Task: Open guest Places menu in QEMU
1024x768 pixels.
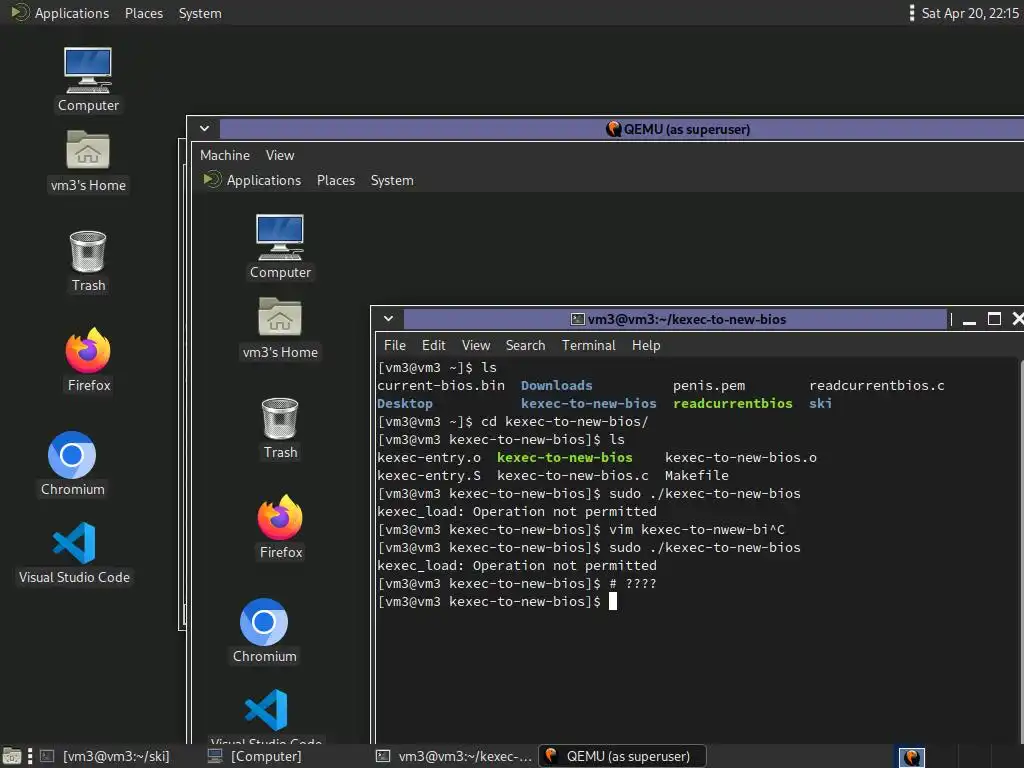Action: click(336, 180)
